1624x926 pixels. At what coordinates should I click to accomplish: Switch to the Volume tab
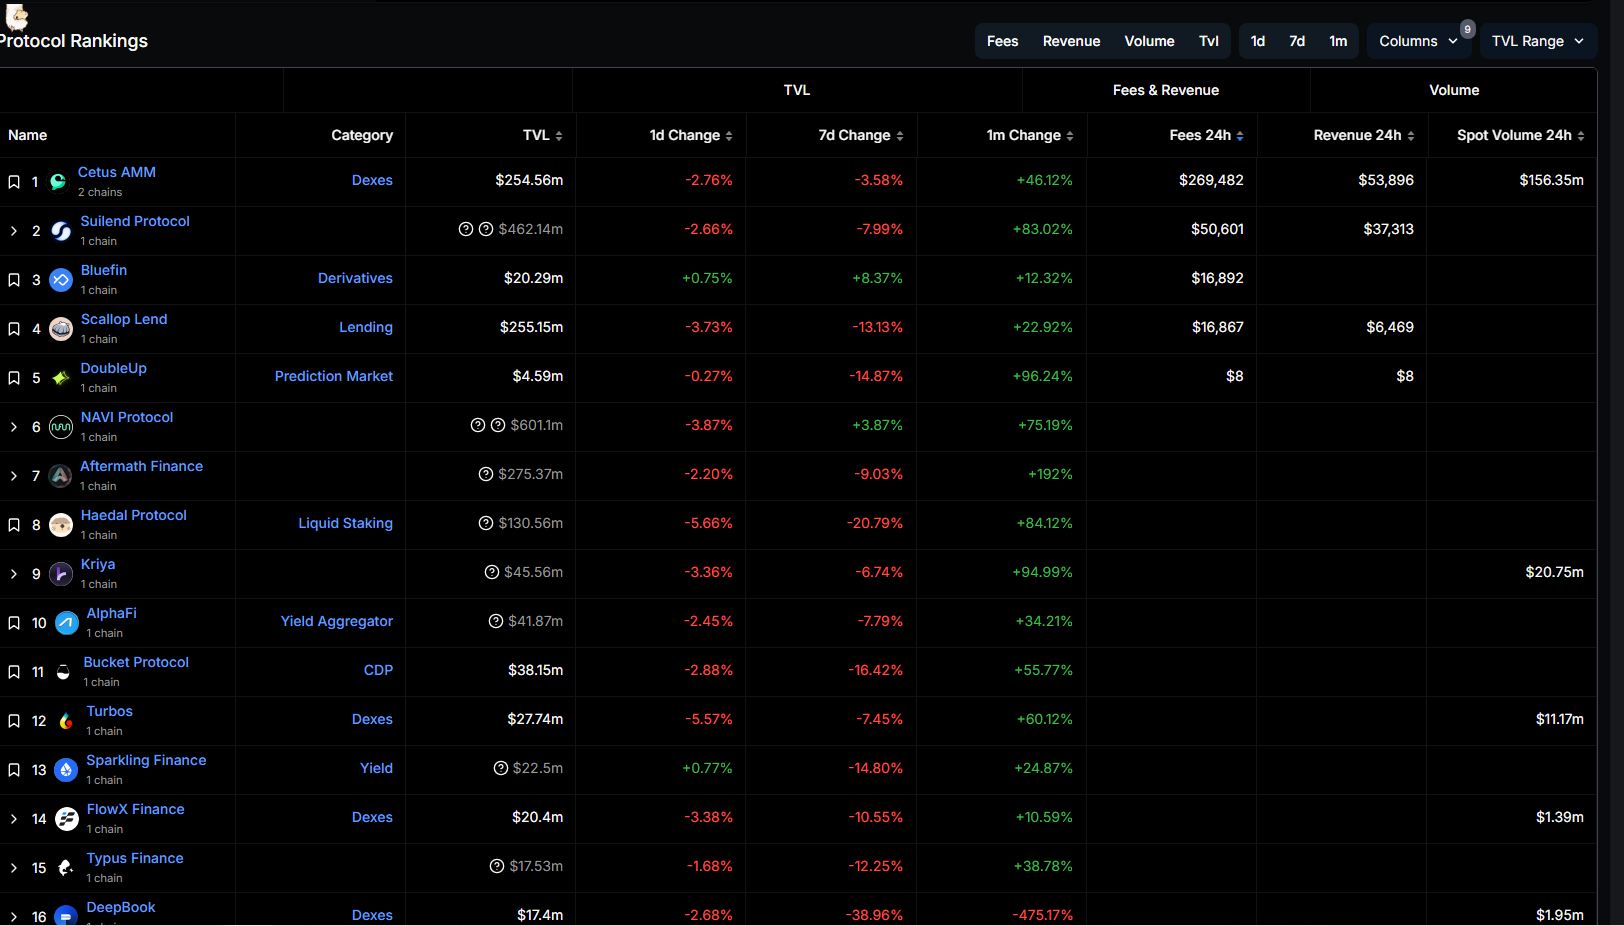(1149, 41)
